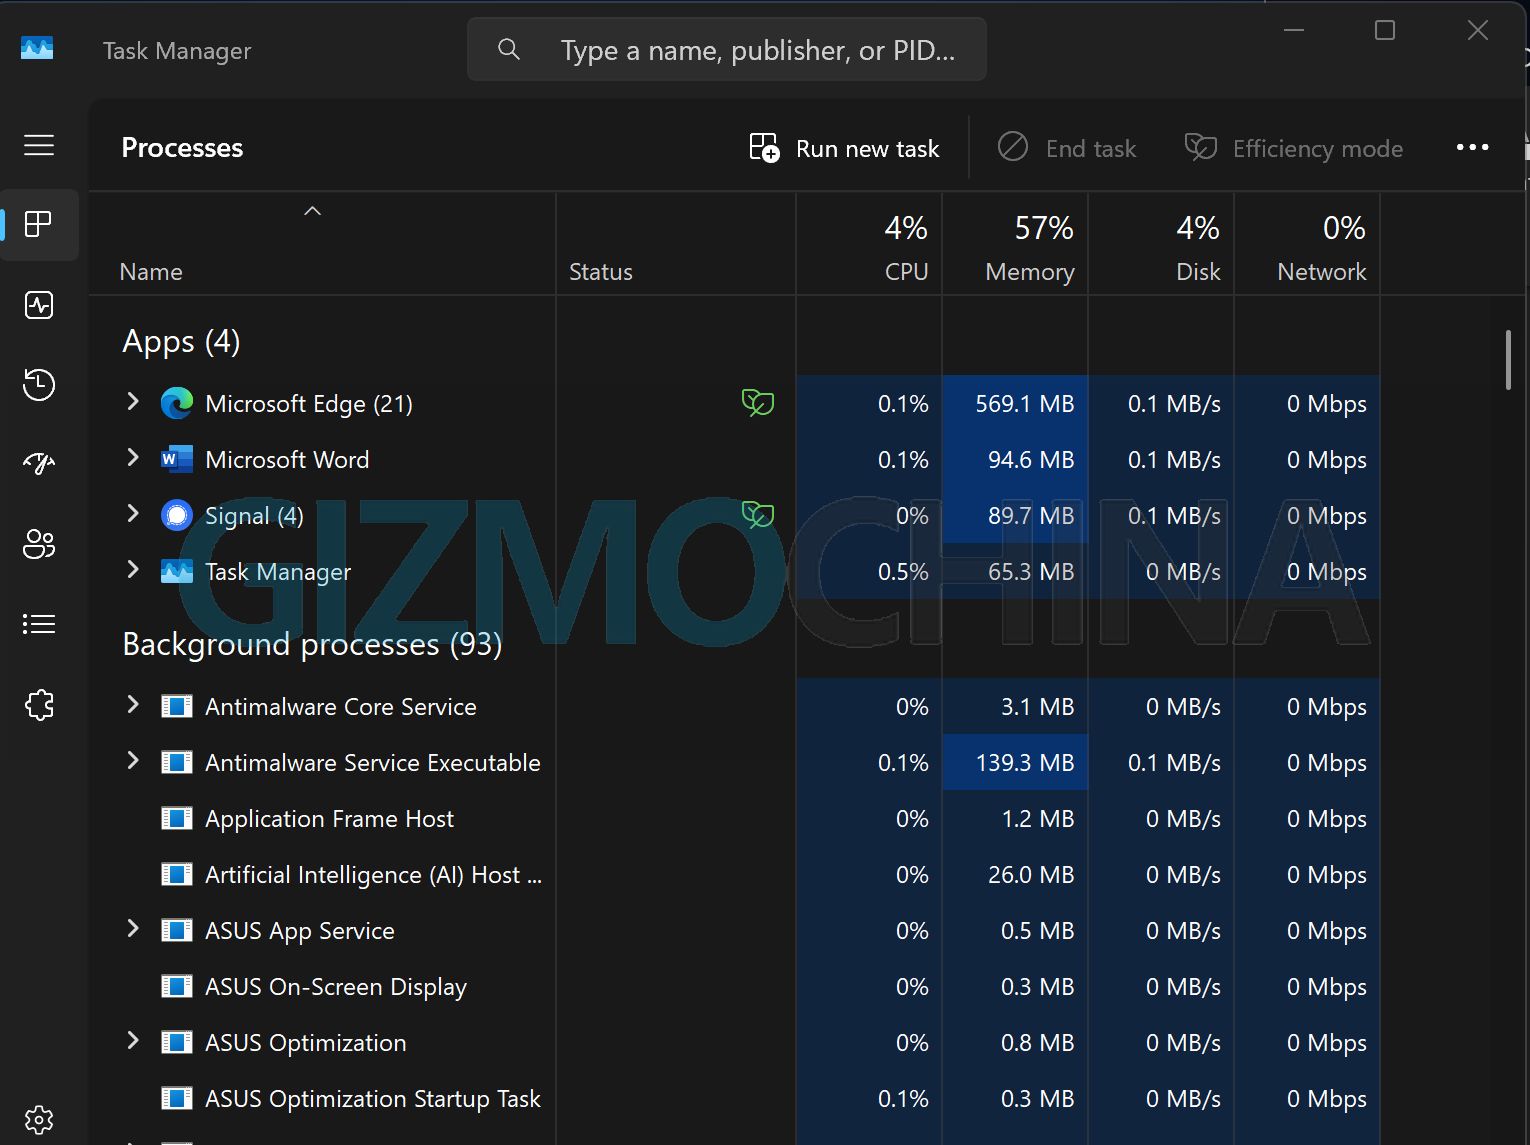Open the hamburger navigation menu
The height and width of the screenshot is (1145, 1530).
[39, 146]
